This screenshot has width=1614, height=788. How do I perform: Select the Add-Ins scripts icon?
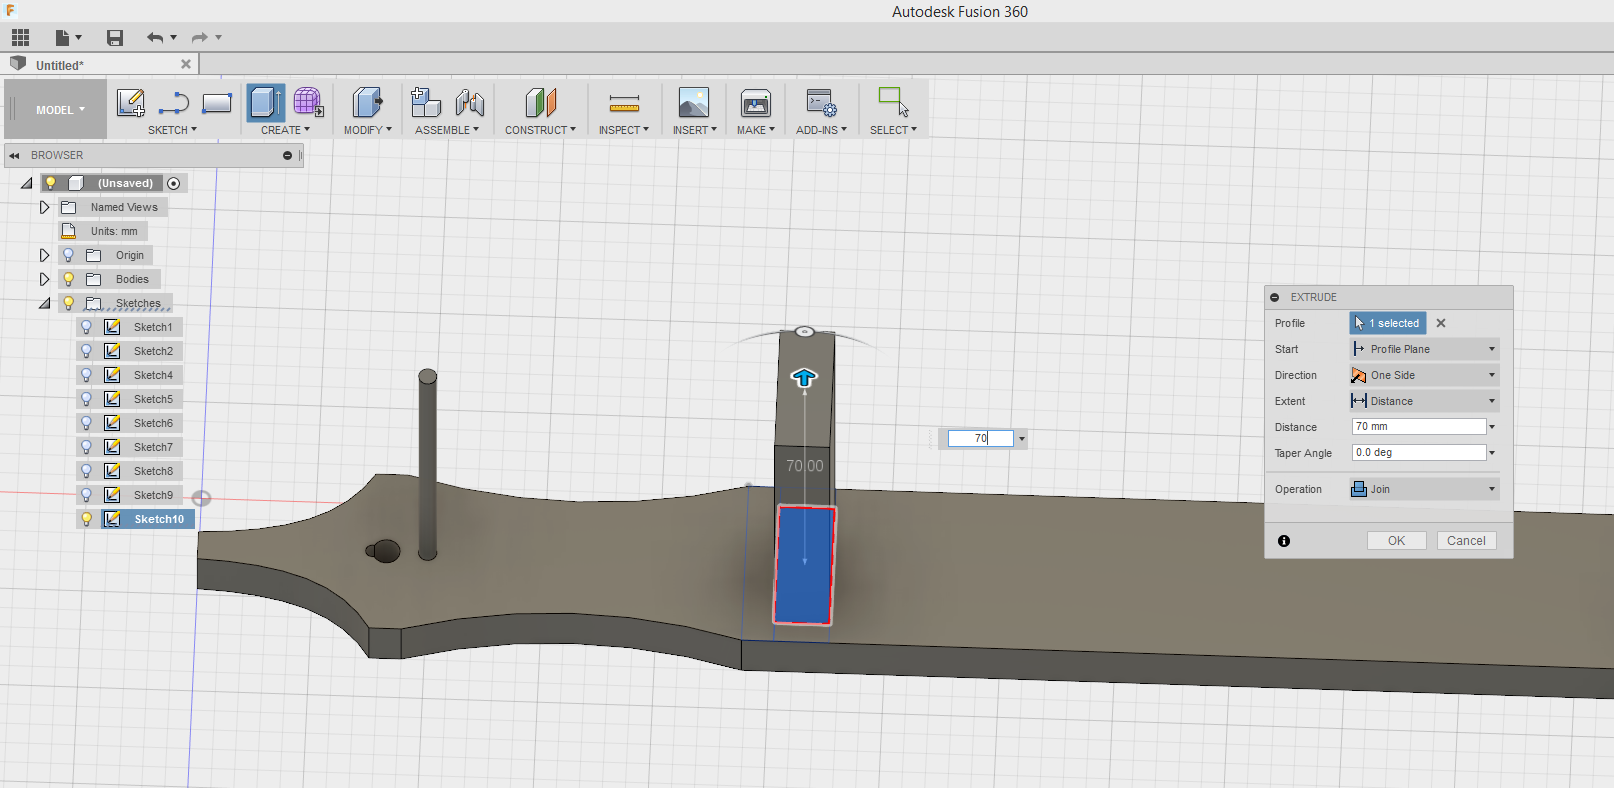coord(821,103)
